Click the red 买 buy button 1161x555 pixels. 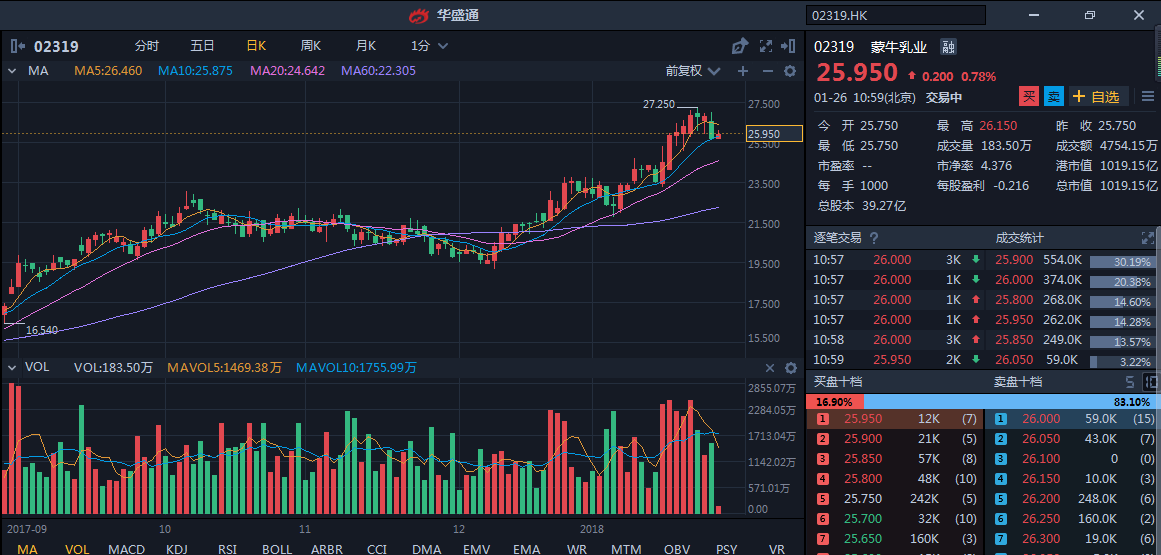tap(1029, 97)
